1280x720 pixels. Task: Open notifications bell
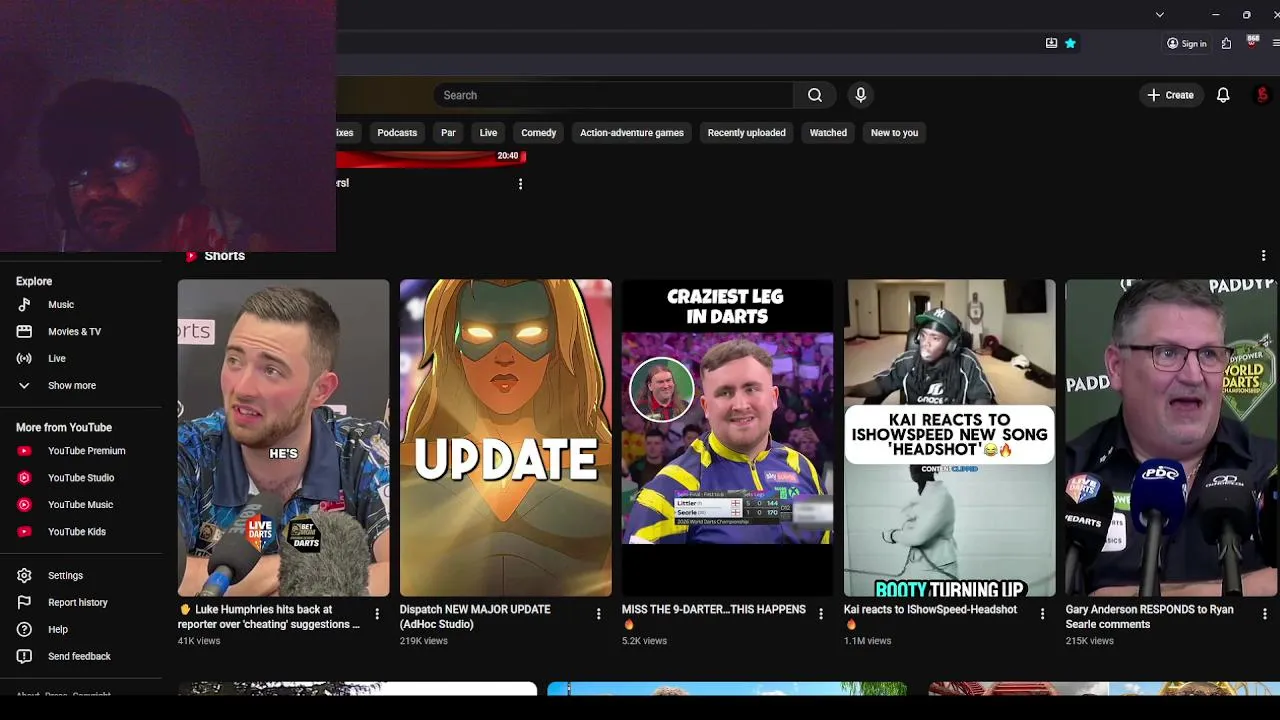(1222, 95)
